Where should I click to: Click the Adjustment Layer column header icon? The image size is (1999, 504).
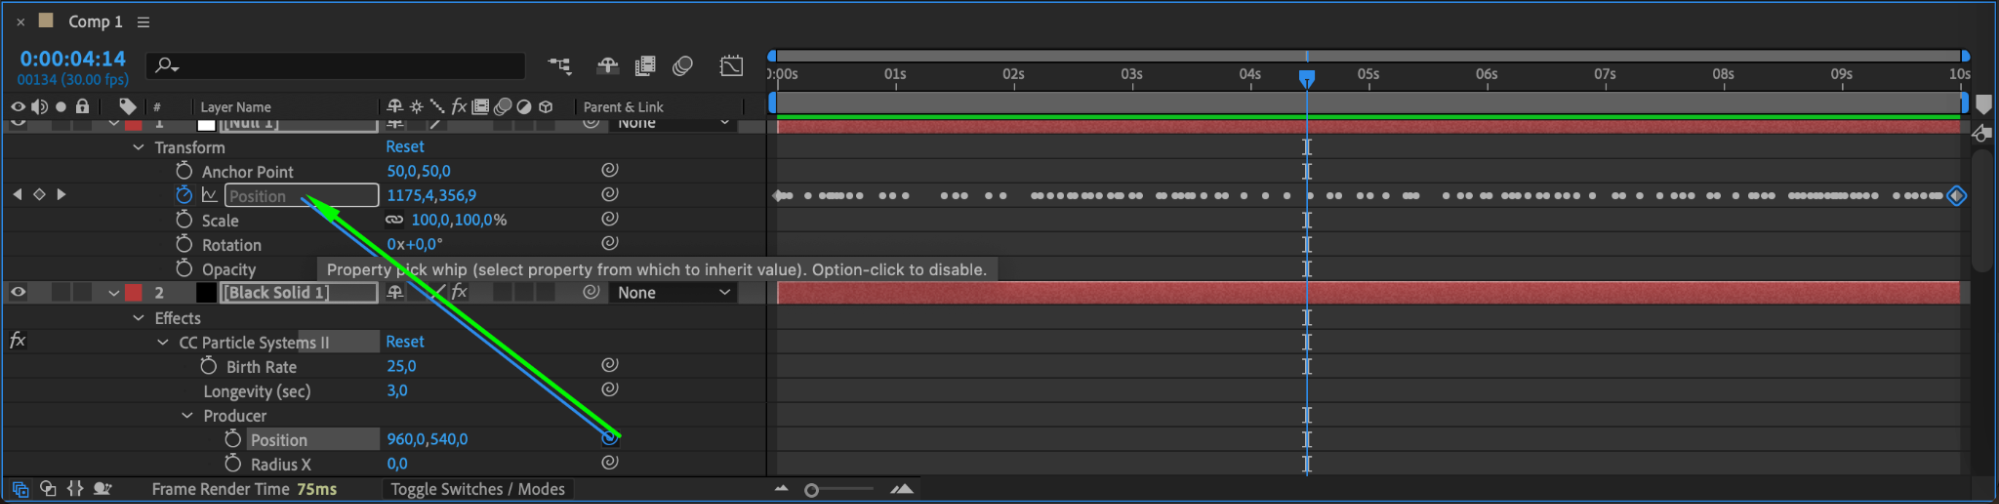point(524,106)
